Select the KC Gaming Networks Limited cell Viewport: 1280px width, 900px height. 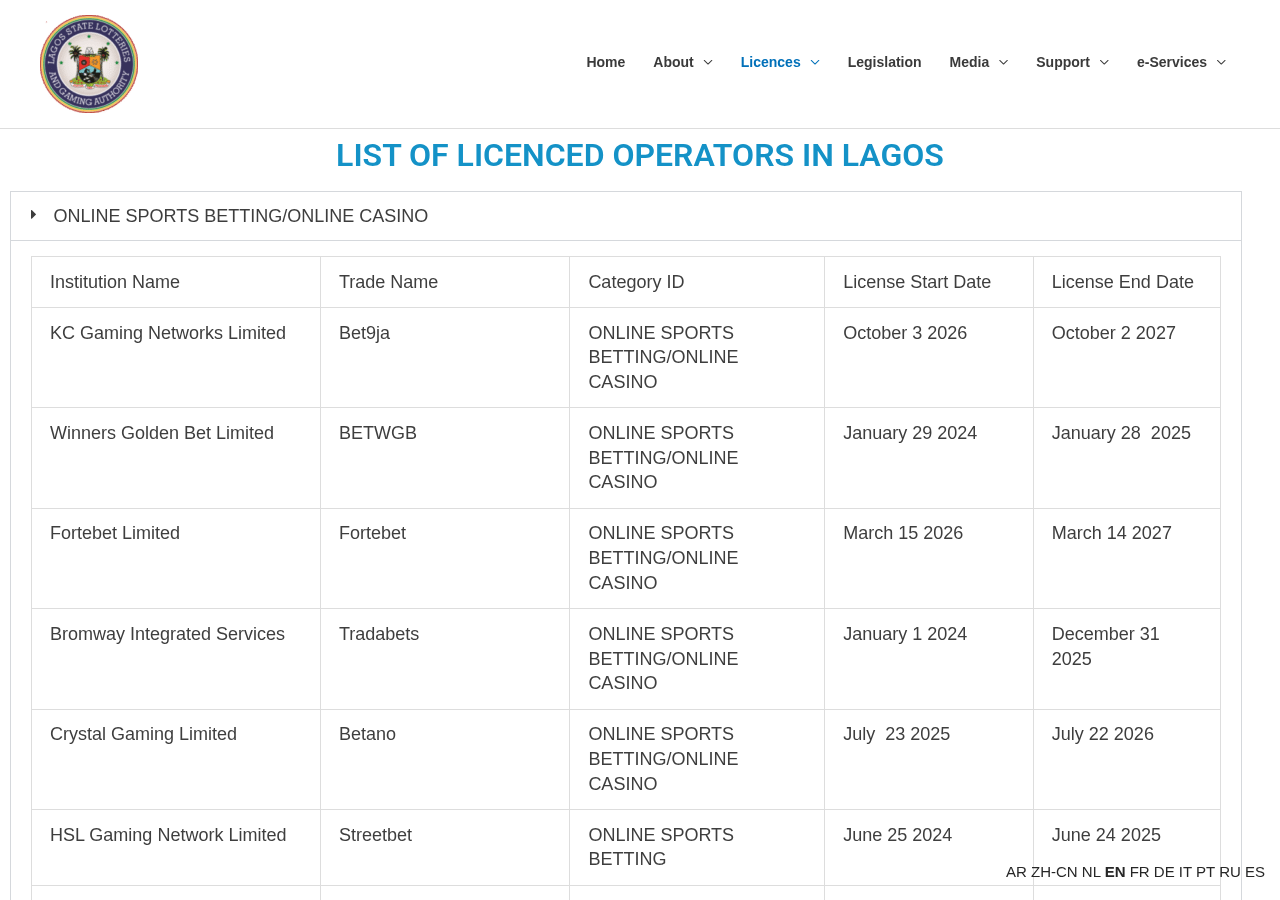176,358
